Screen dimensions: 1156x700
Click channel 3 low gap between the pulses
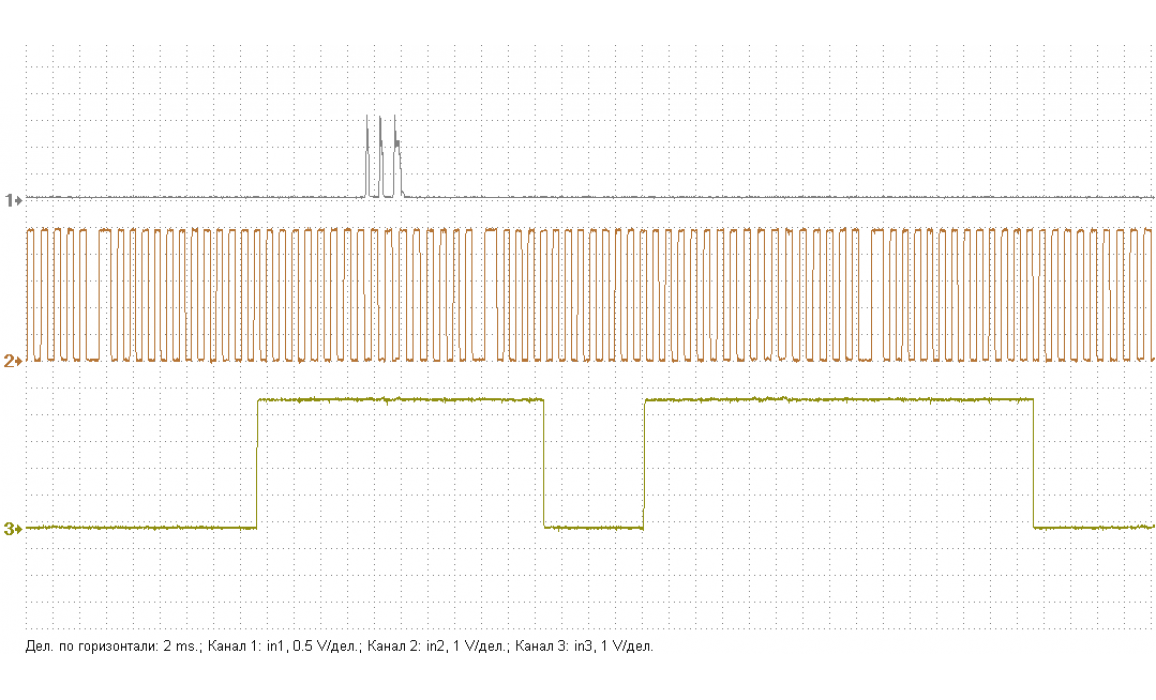tap(594, 527)
